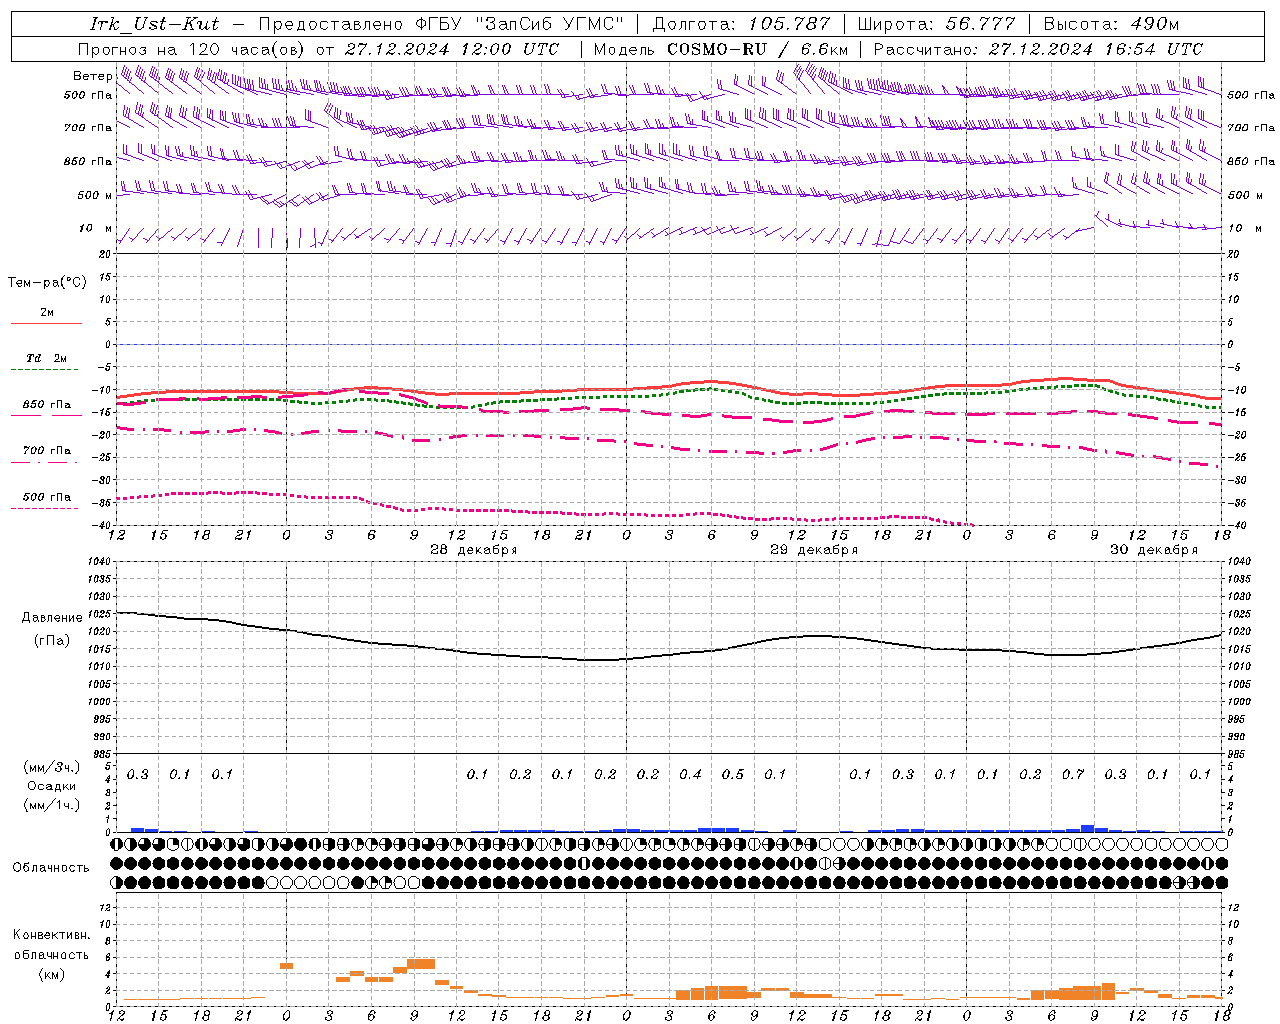
Task: Select the '850 гПа' temperature legend entry
Action: pyautogui.click(x=46, y=404)
